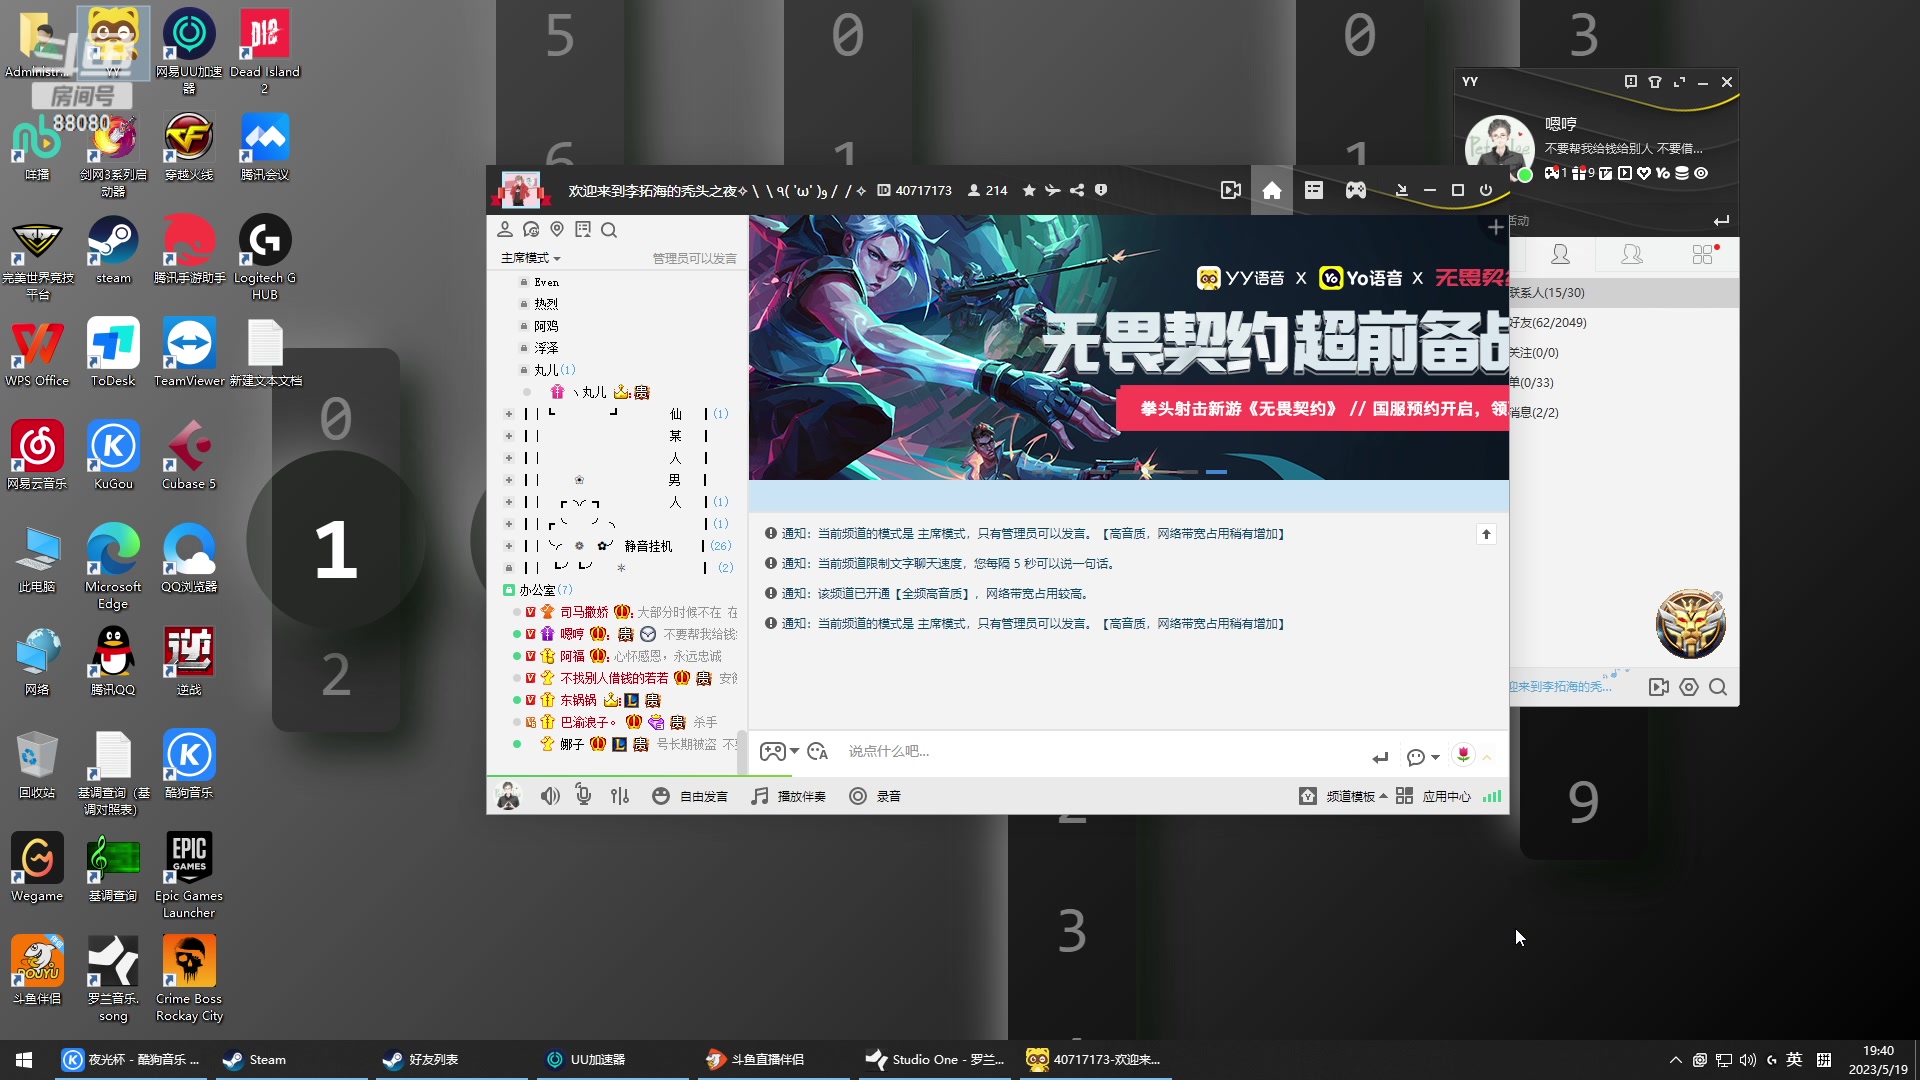Open the share icon in room title bar
1920x1080 pixels.
(1077, 190)
